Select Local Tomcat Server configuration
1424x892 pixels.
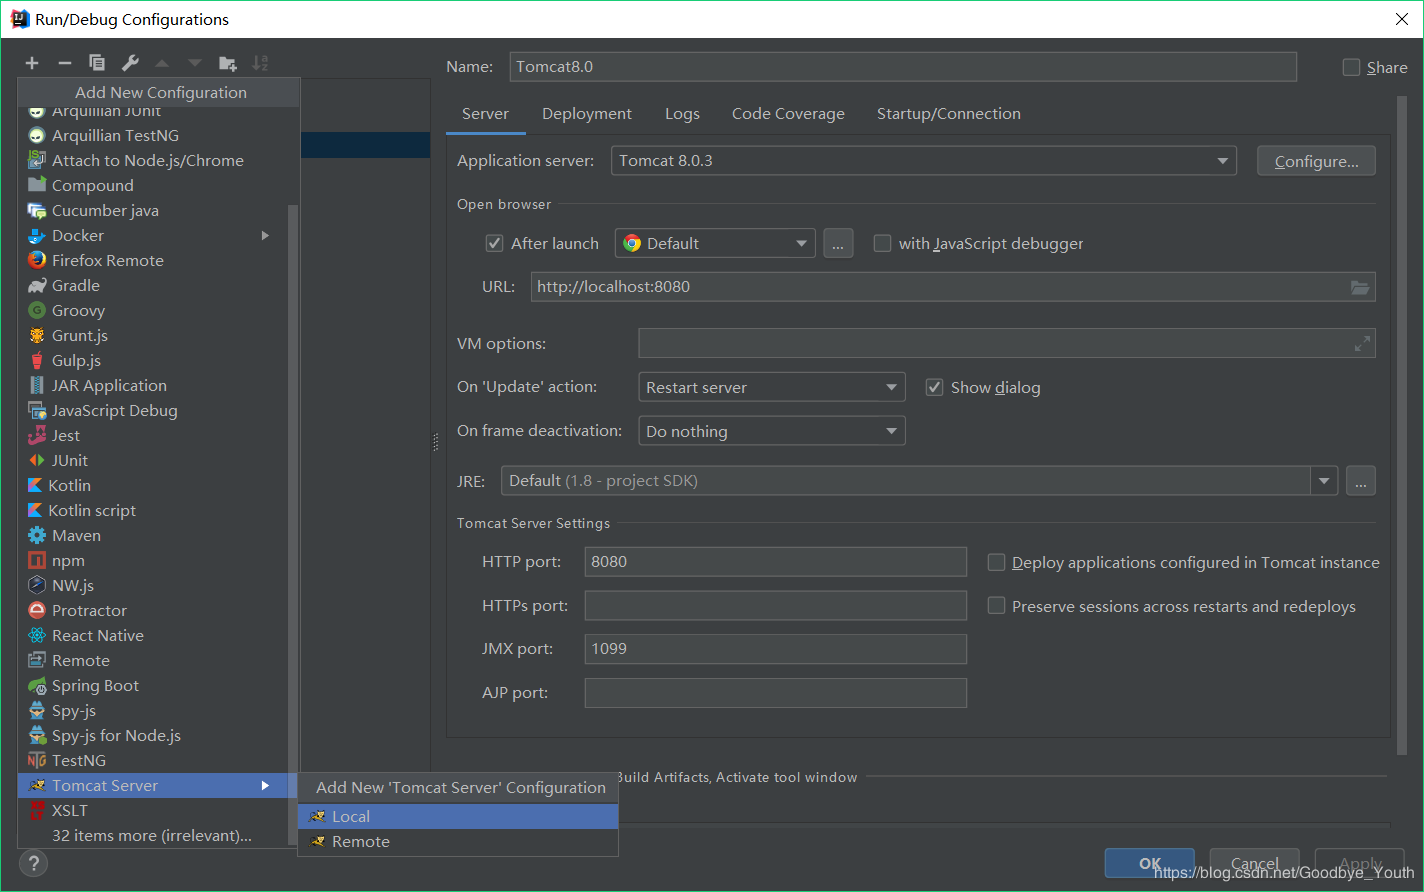[x=458, y=816]
